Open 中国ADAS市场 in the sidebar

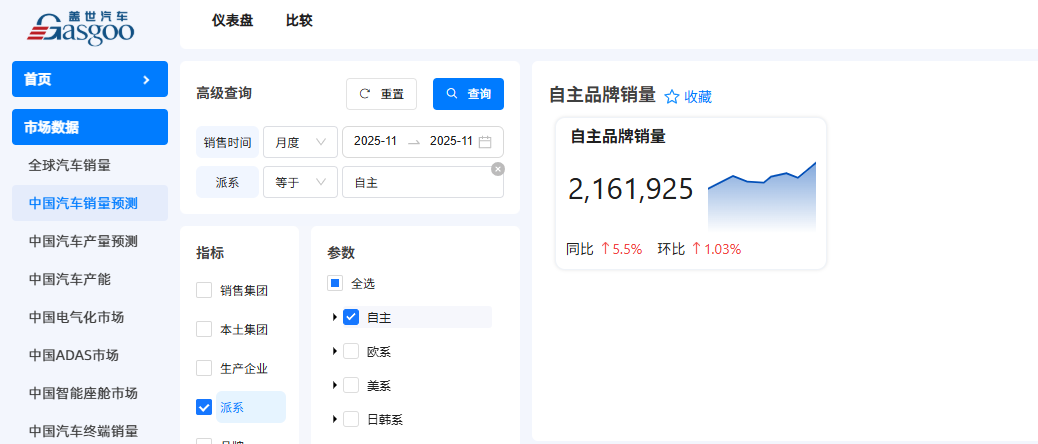tap(73, 355)
